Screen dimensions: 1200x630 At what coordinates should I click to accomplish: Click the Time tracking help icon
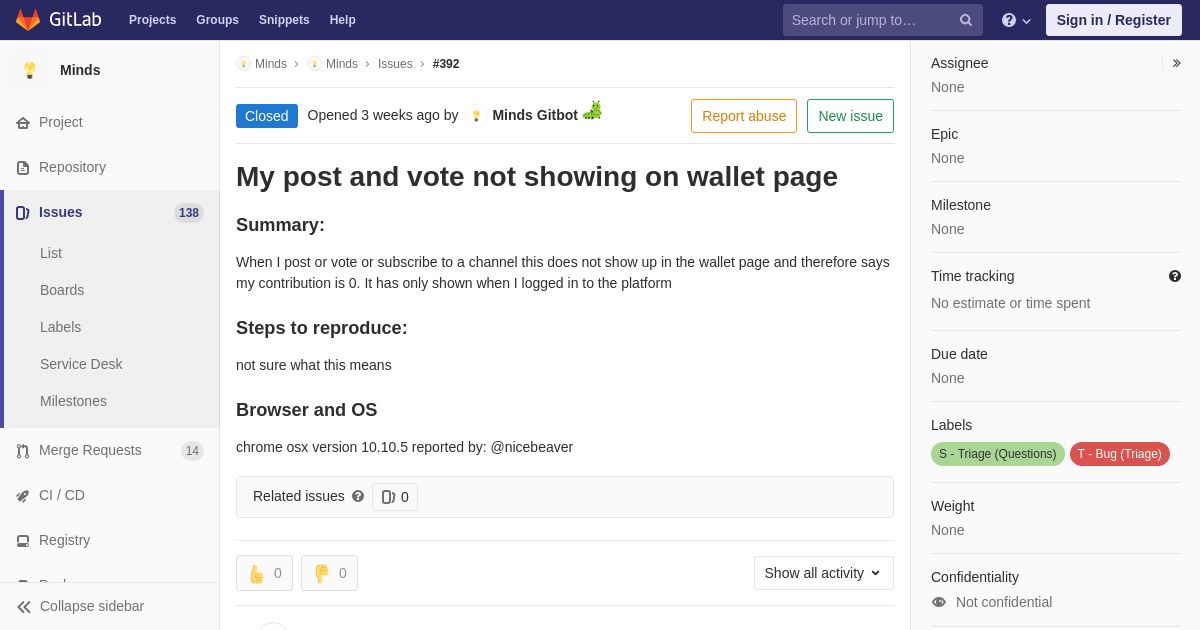[x=1175, y=276]
